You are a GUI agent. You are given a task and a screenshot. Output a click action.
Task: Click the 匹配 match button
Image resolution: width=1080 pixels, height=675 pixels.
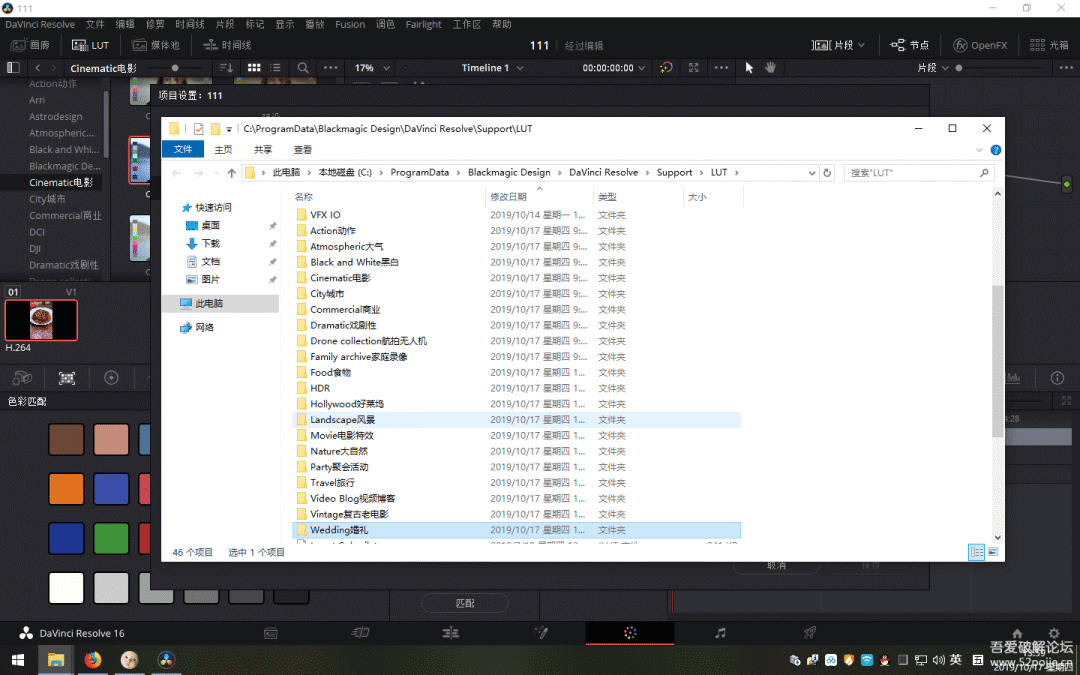465,603
